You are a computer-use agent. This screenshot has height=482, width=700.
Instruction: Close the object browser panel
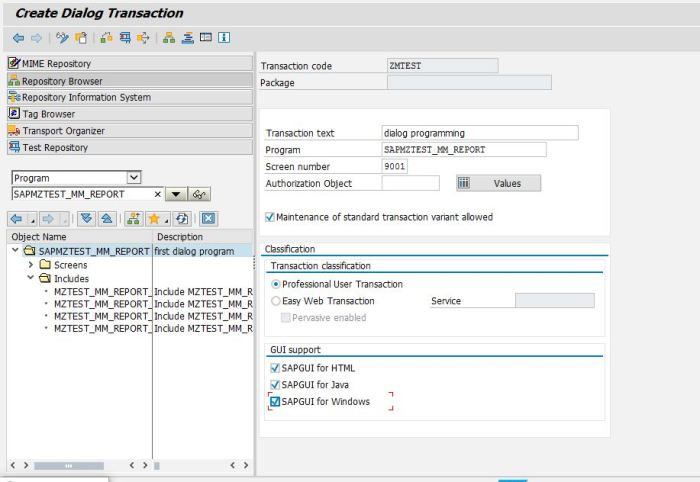209,217
